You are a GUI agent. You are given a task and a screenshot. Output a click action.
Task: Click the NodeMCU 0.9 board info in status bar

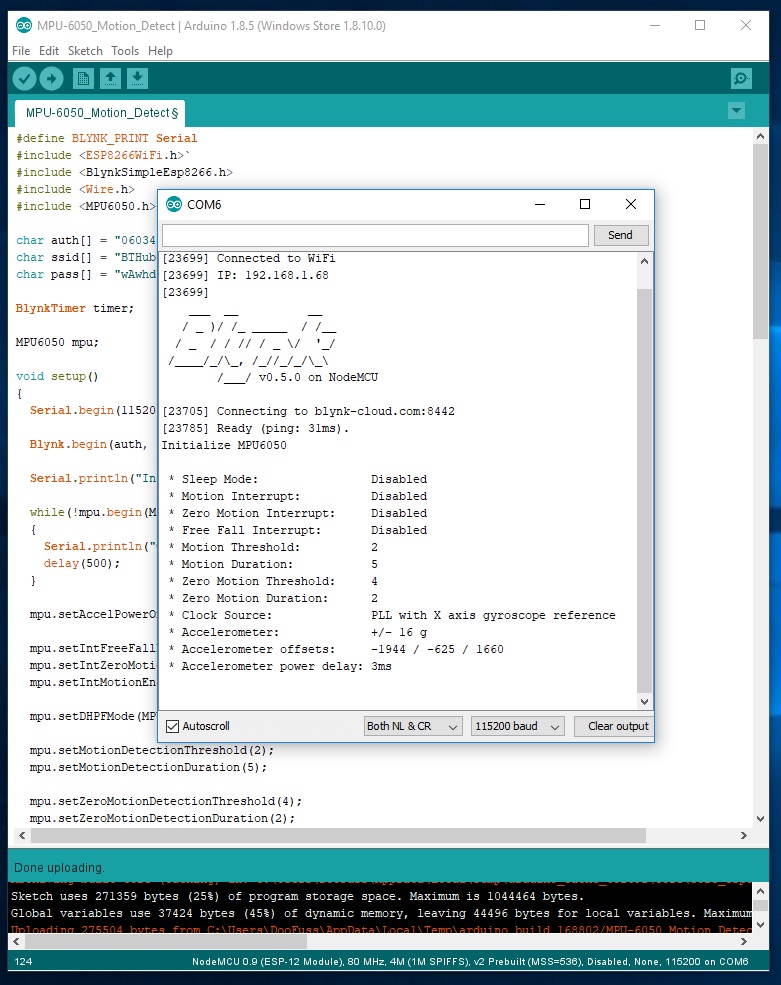[470, 961]
